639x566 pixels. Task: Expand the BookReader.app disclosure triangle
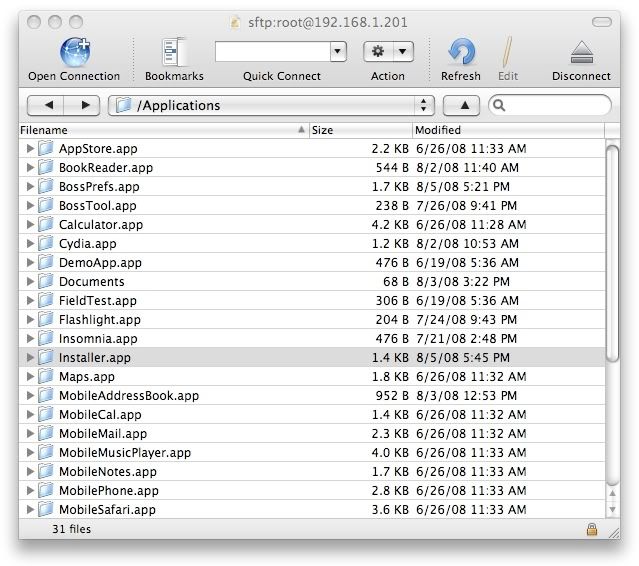tap(30, 167)
